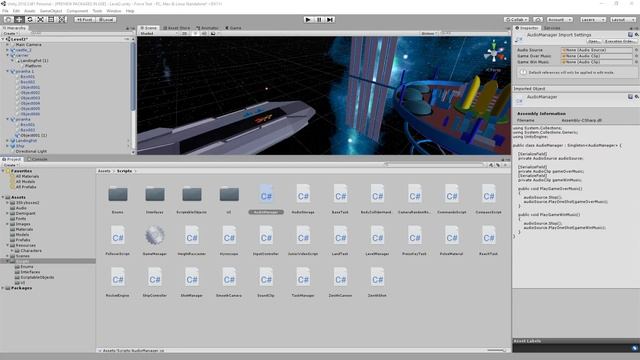Collapse the Assets folder tree
Viewport: 640px width, 360px height.
[3, 197]
